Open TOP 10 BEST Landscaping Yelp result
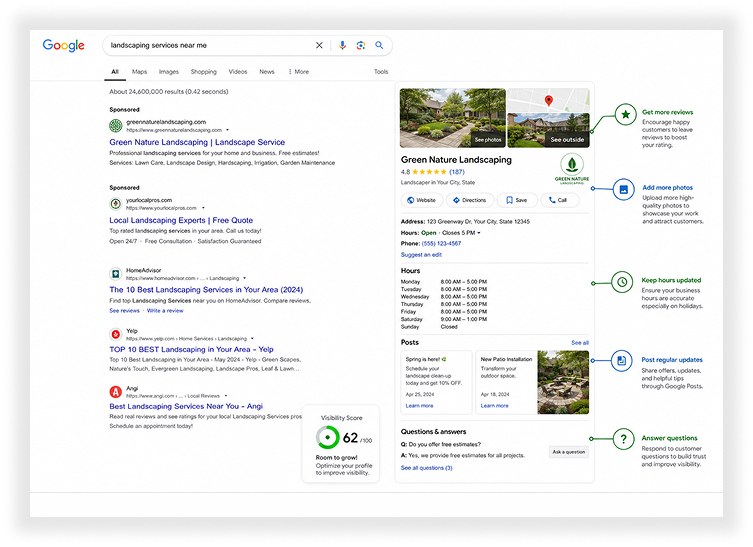753x547 pixels. point(191,349)
